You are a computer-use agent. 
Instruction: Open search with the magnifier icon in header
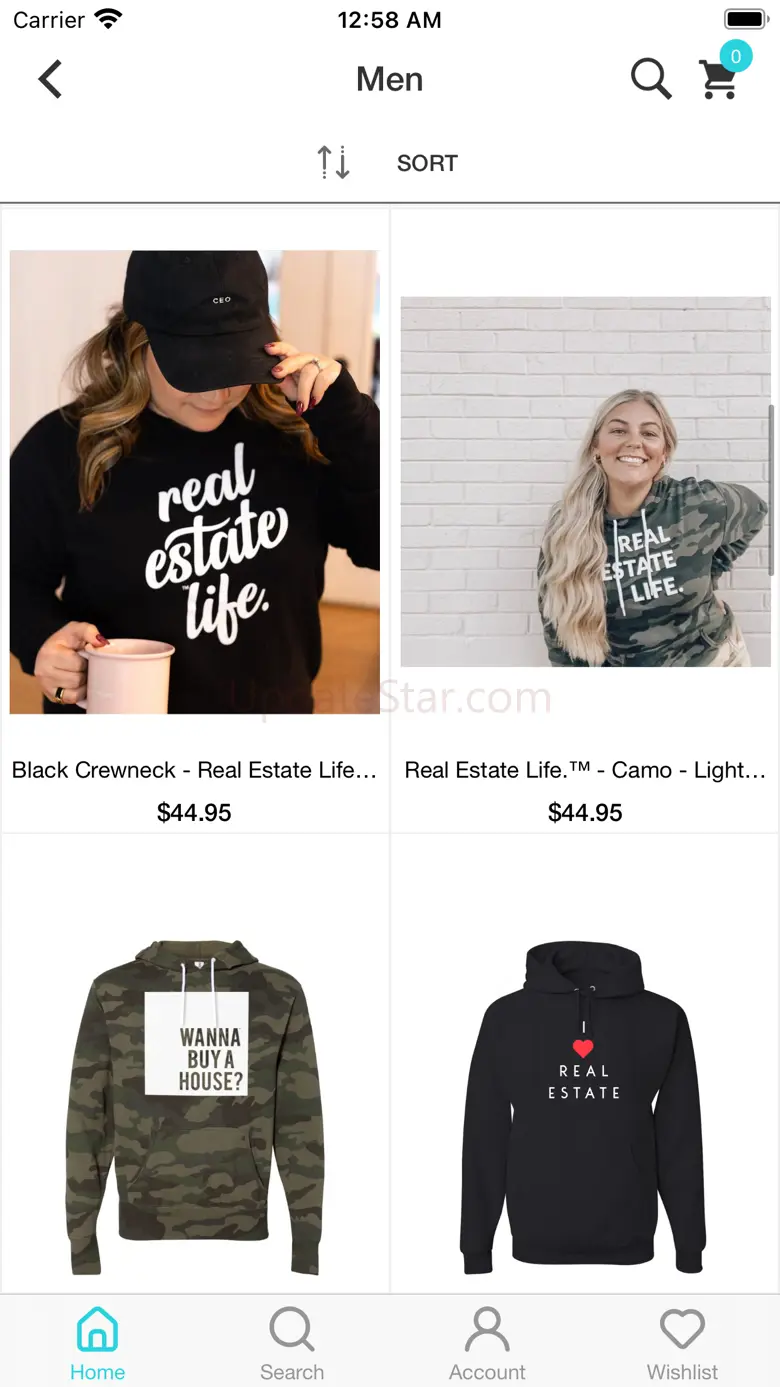[x=650, y=78]
